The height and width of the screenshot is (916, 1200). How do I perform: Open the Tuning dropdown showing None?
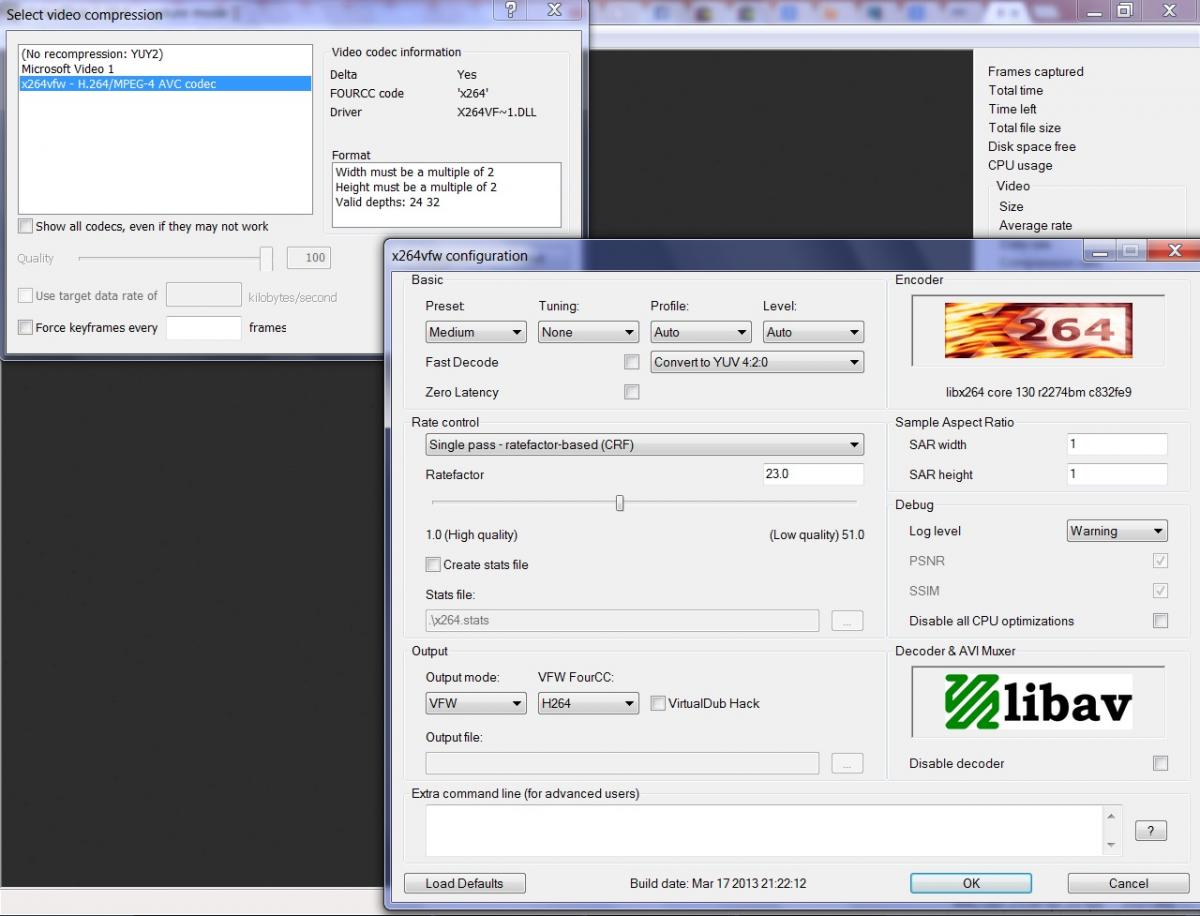pos(588,332)
